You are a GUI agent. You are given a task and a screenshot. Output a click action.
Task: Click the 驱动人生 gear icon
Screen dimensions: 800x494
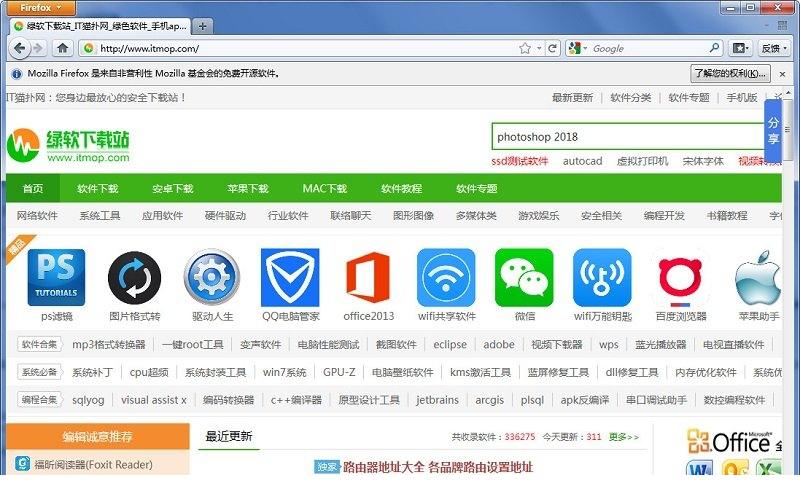pos(212,277)
